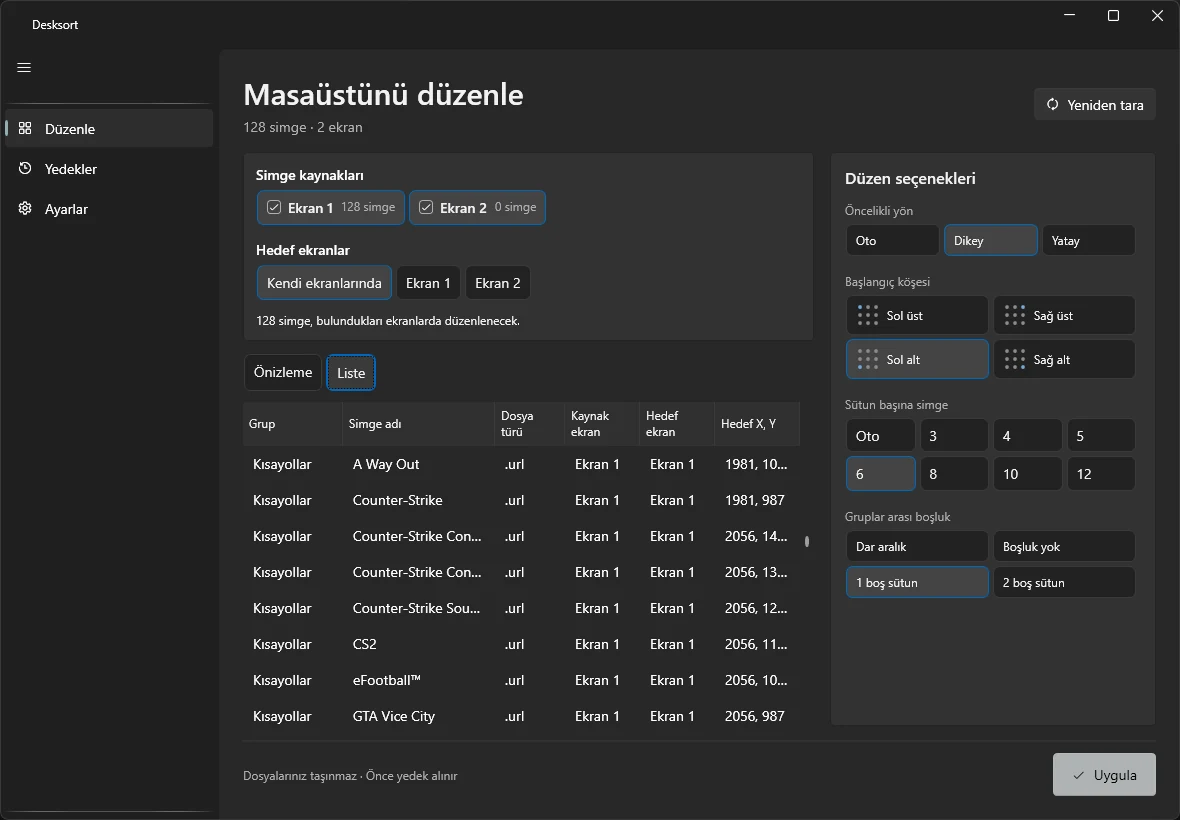Select 2 boş sütun spacing

(x=1064, y=582)
